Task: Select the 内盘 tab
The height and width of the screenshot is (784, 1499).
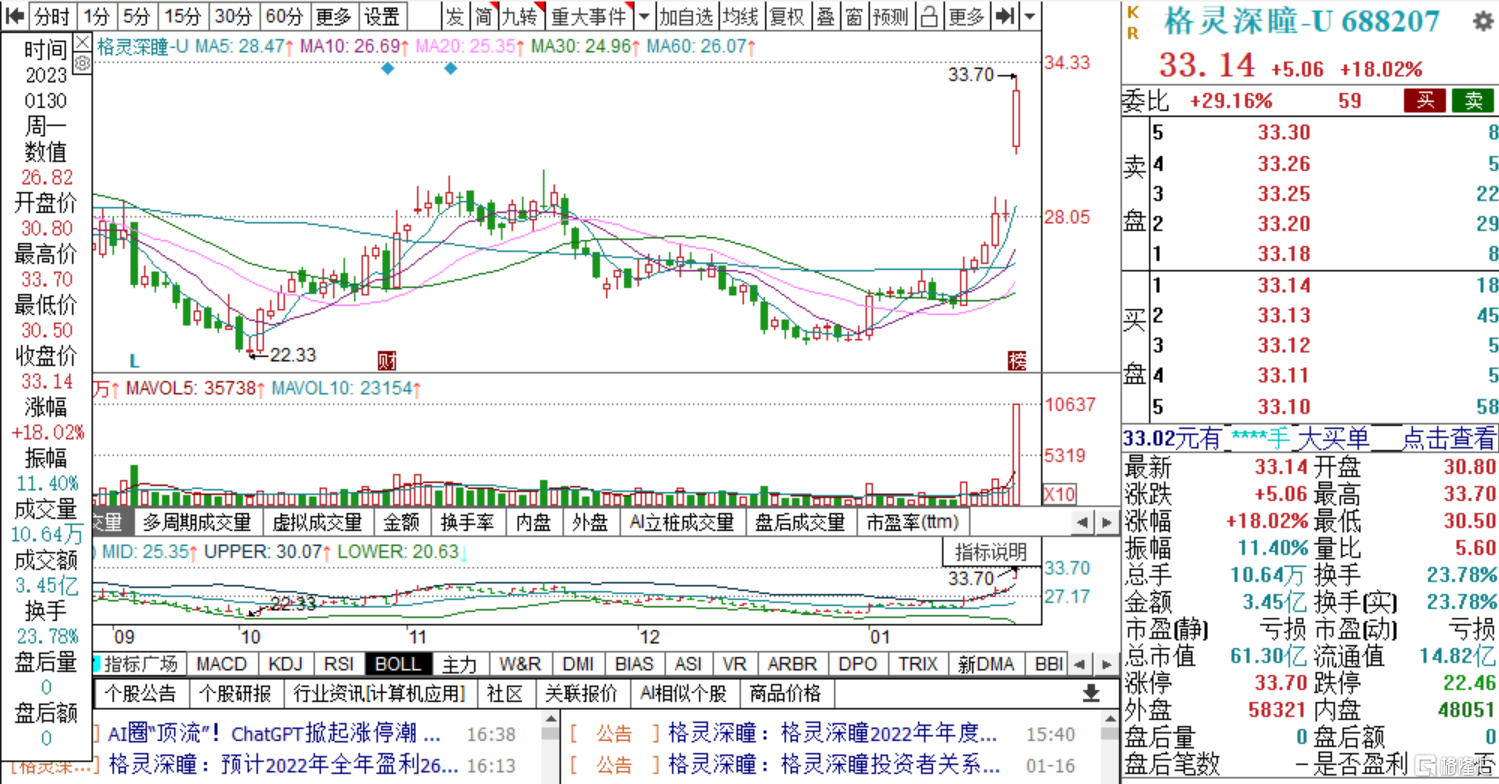Action: pos(534,522)
